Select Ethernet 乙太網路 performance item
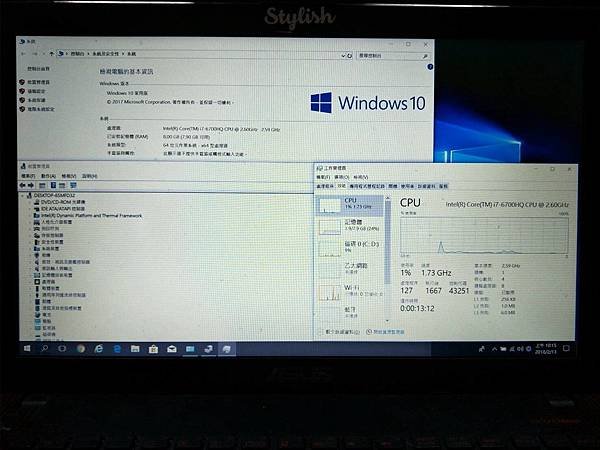600x450 pixels. (350, 269)
